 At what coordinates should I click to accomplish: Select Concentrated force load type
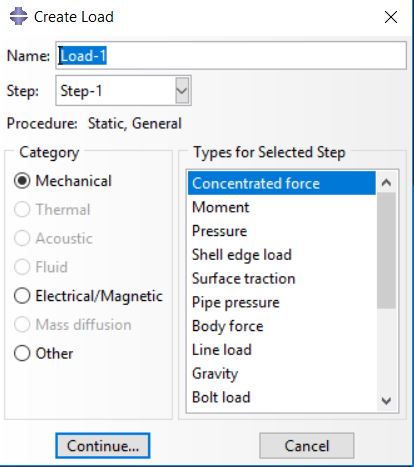click(x=282, y=183)
